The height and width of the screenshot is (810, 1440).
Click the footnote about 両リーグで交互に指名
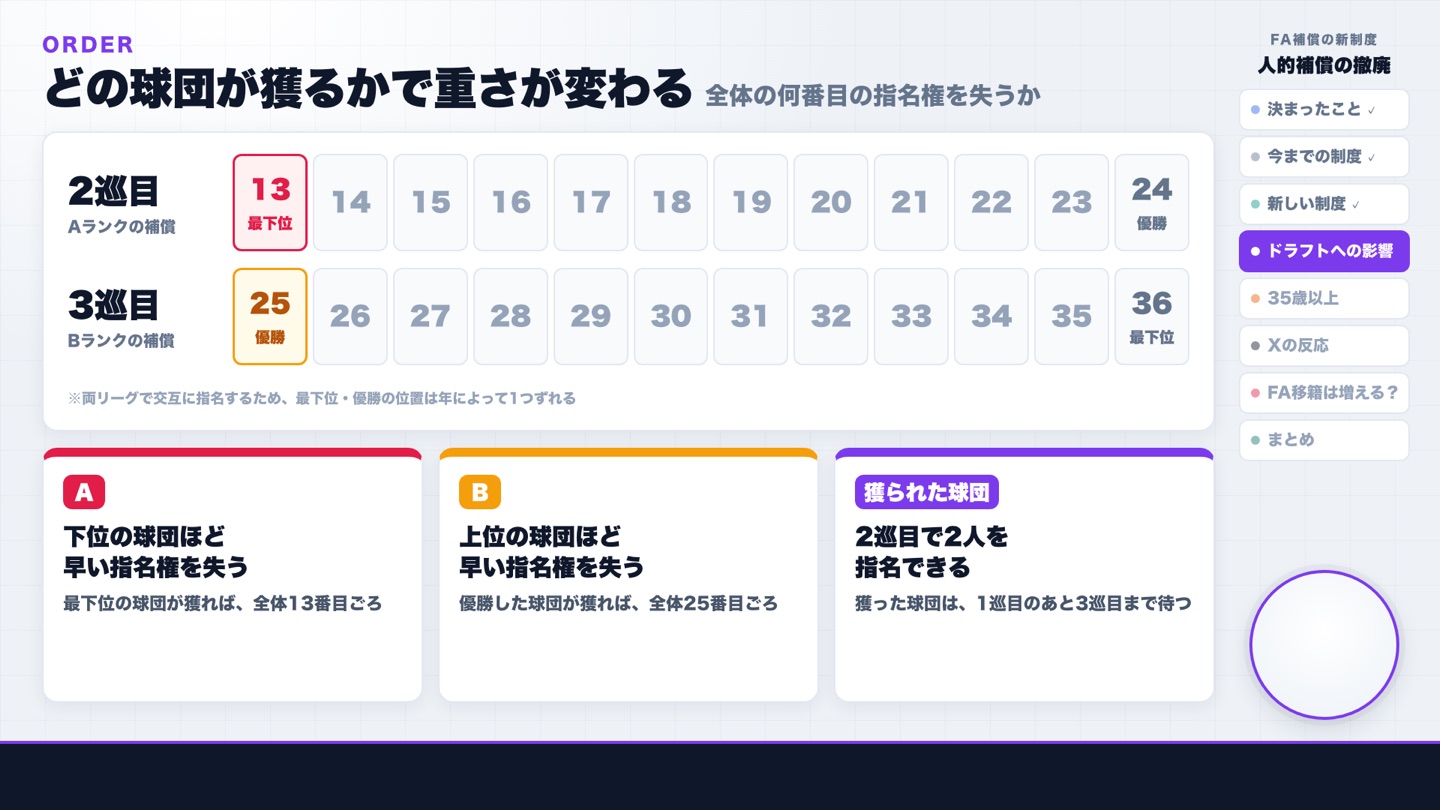coord(322,398)
